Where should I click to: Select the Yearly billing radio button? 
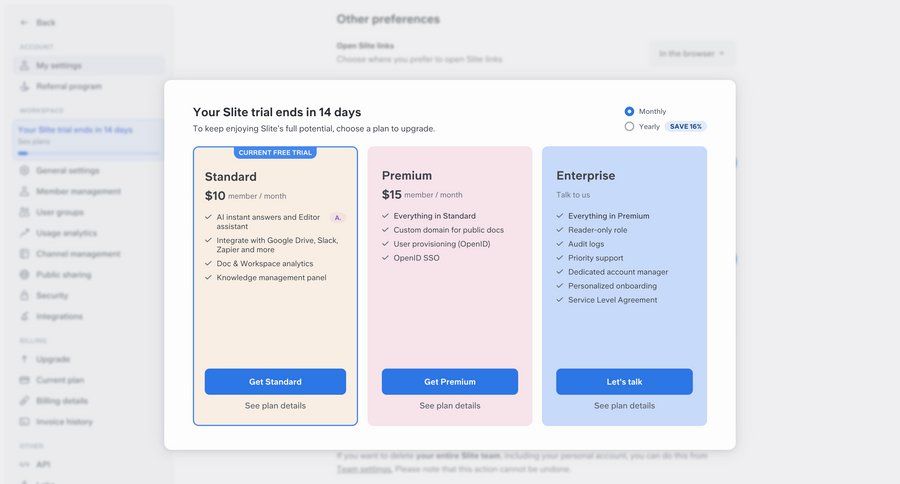pyautogui.click(x=629, y=126)
